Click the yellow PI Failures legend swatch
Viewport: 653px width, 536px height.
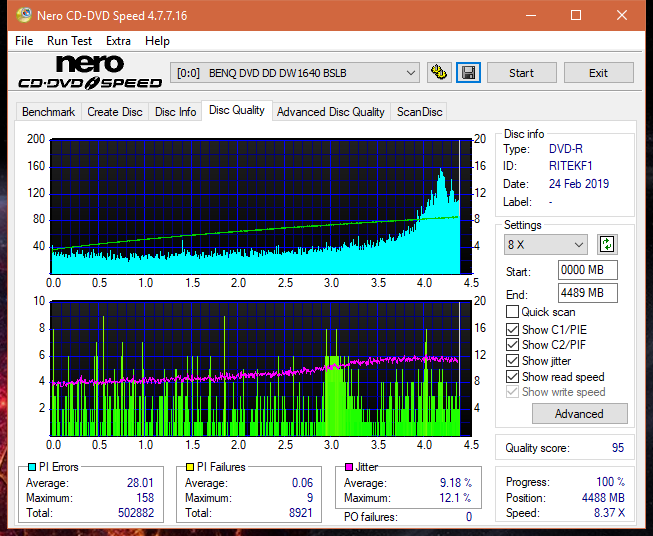tap(190, 467)
